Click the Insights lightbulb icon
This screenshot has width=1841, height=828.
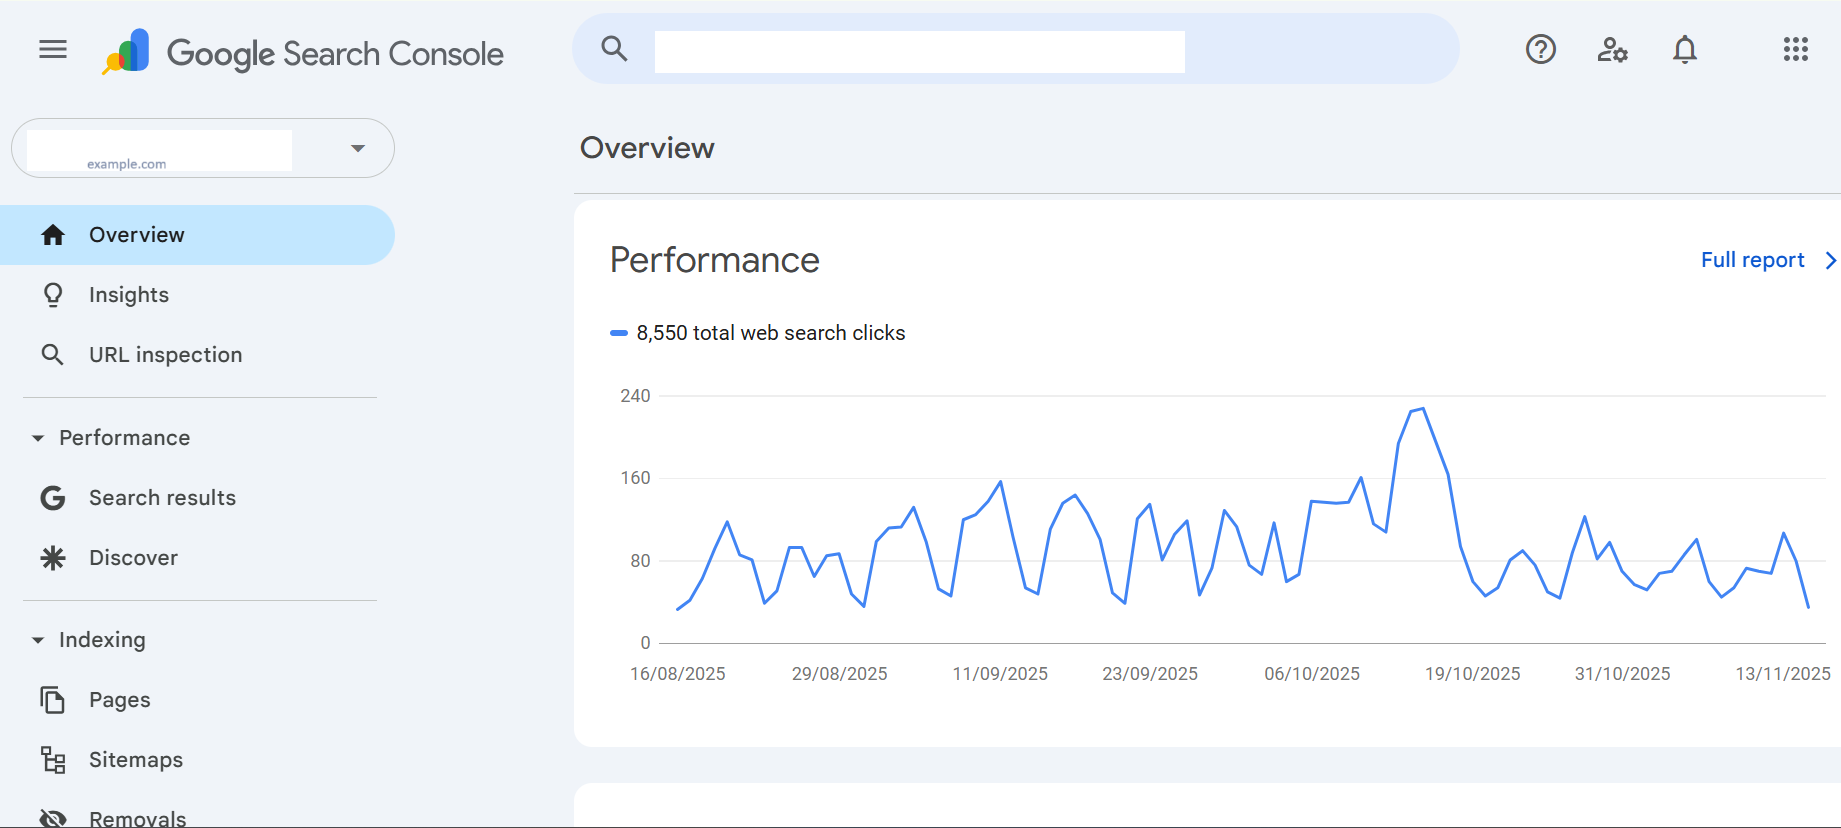click(53, 295)
